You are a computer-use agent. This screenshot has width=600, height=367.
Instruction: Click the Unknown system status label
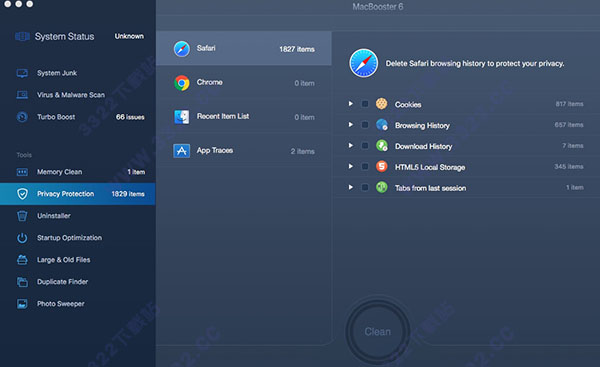coord(129,36)
